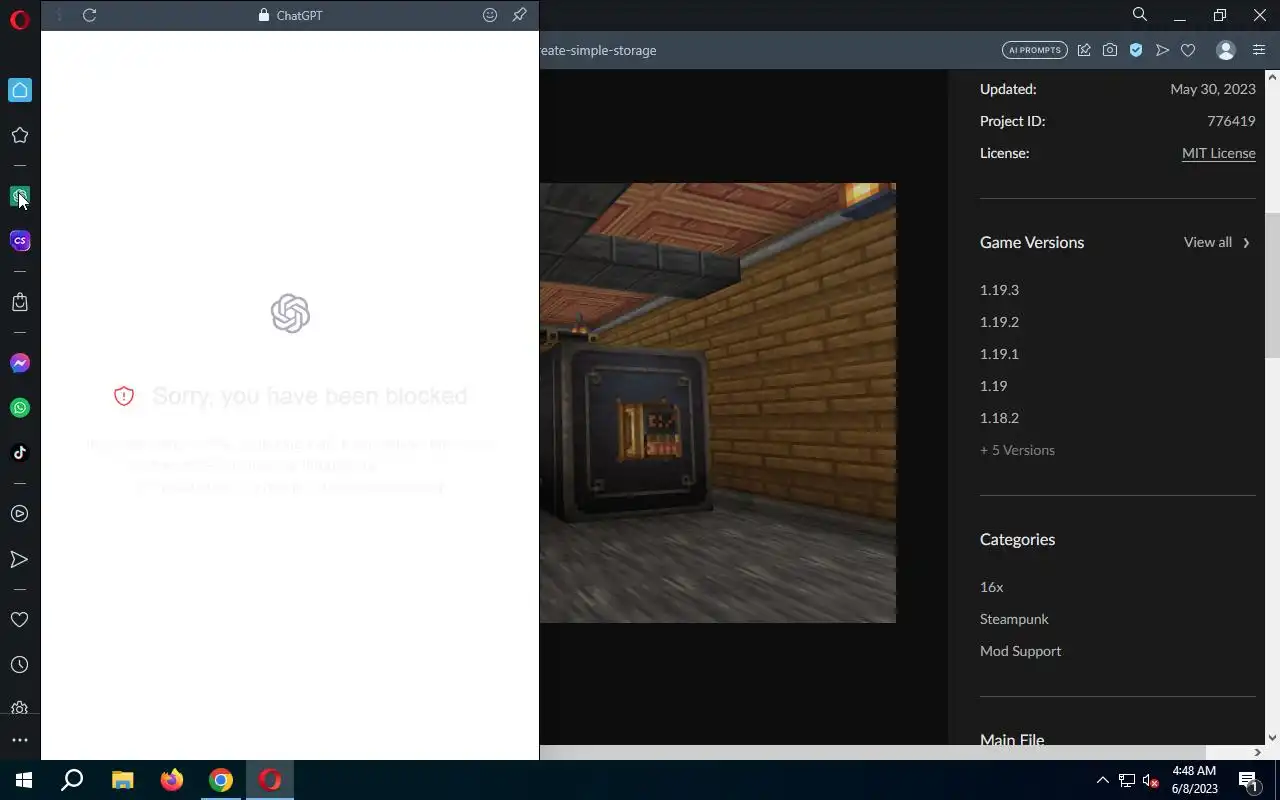Click the storage vault screenshot image

tap(718, 402)
